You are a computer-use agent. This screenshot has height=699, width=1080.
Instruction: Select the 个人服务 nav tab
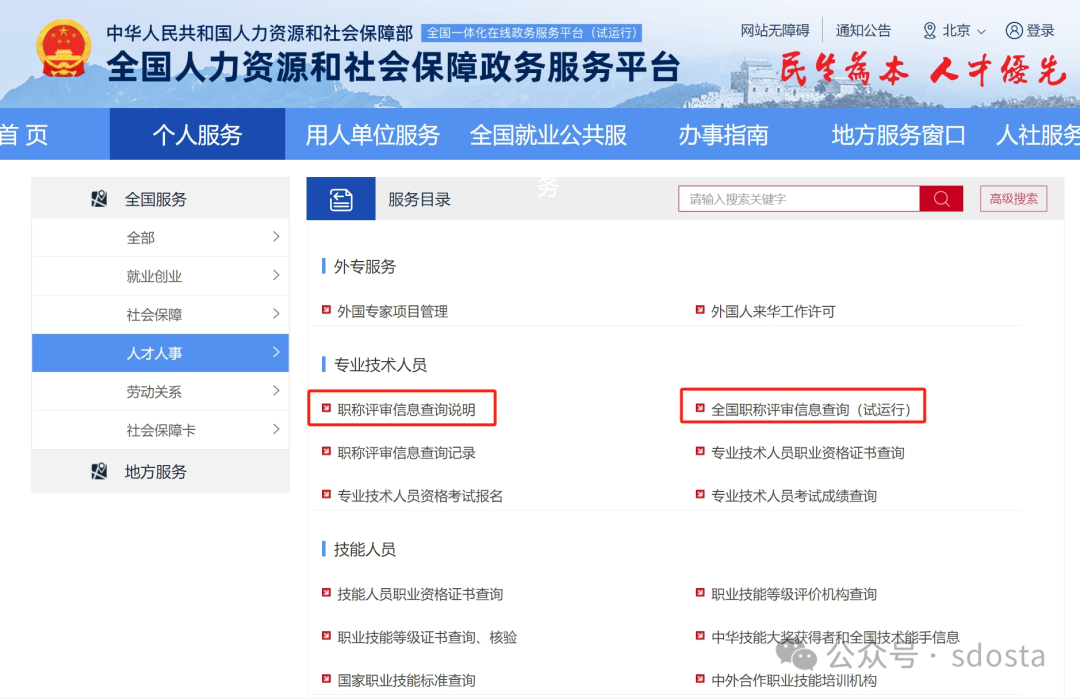pos(197,134)
